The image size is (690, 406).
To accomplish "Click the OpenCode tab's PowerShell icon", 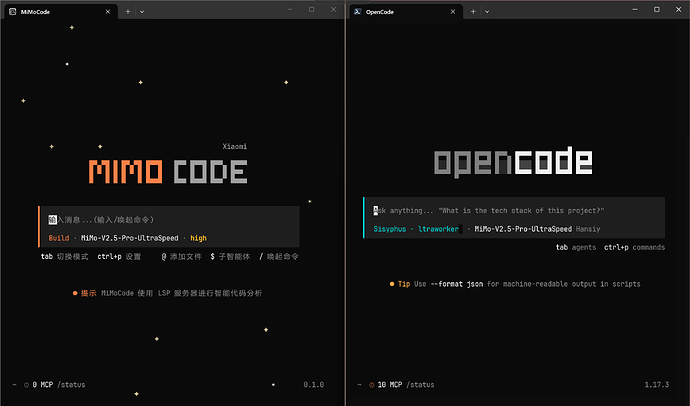I will [358, 12].
